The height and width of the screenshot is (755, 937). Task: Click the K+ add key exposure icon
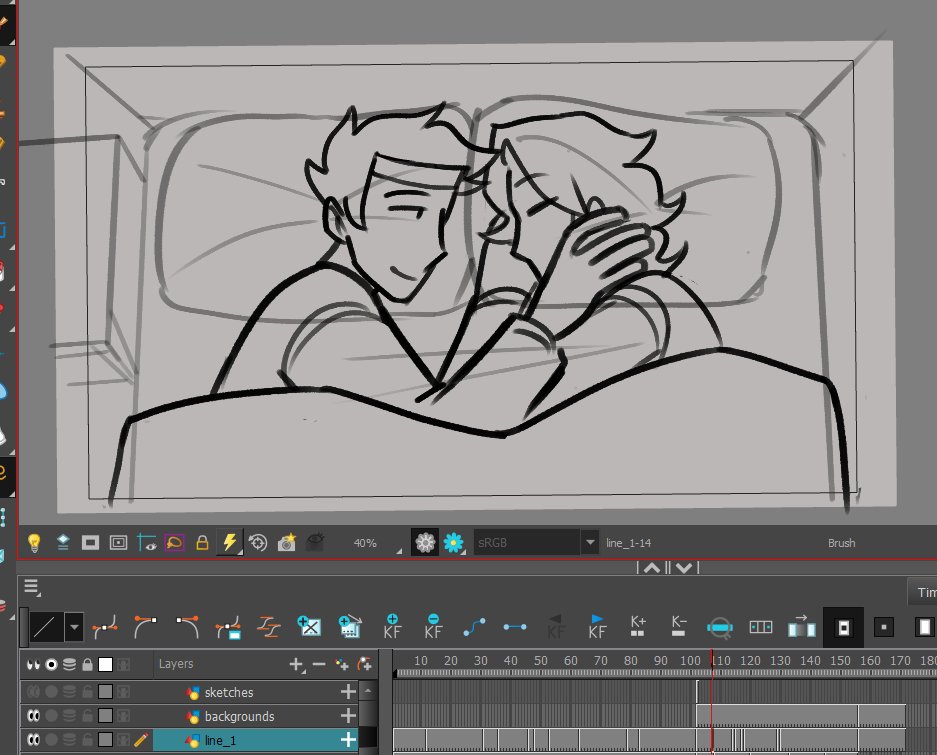[x=638, y=626]
